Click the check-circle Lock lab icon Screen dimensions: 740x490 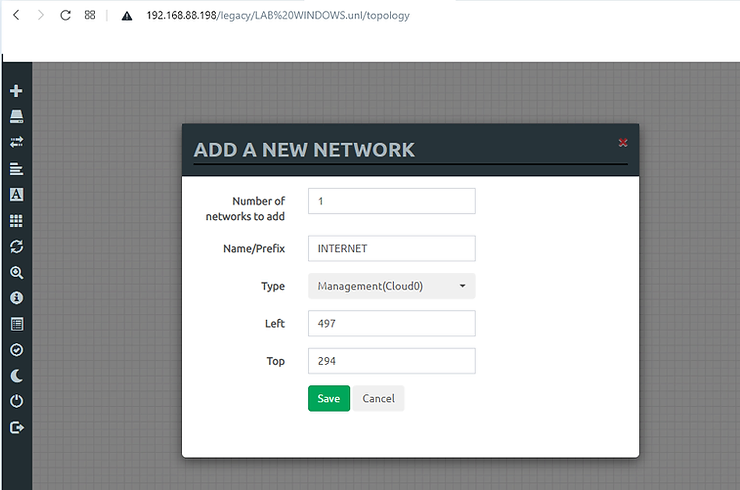tap(17, 350)
